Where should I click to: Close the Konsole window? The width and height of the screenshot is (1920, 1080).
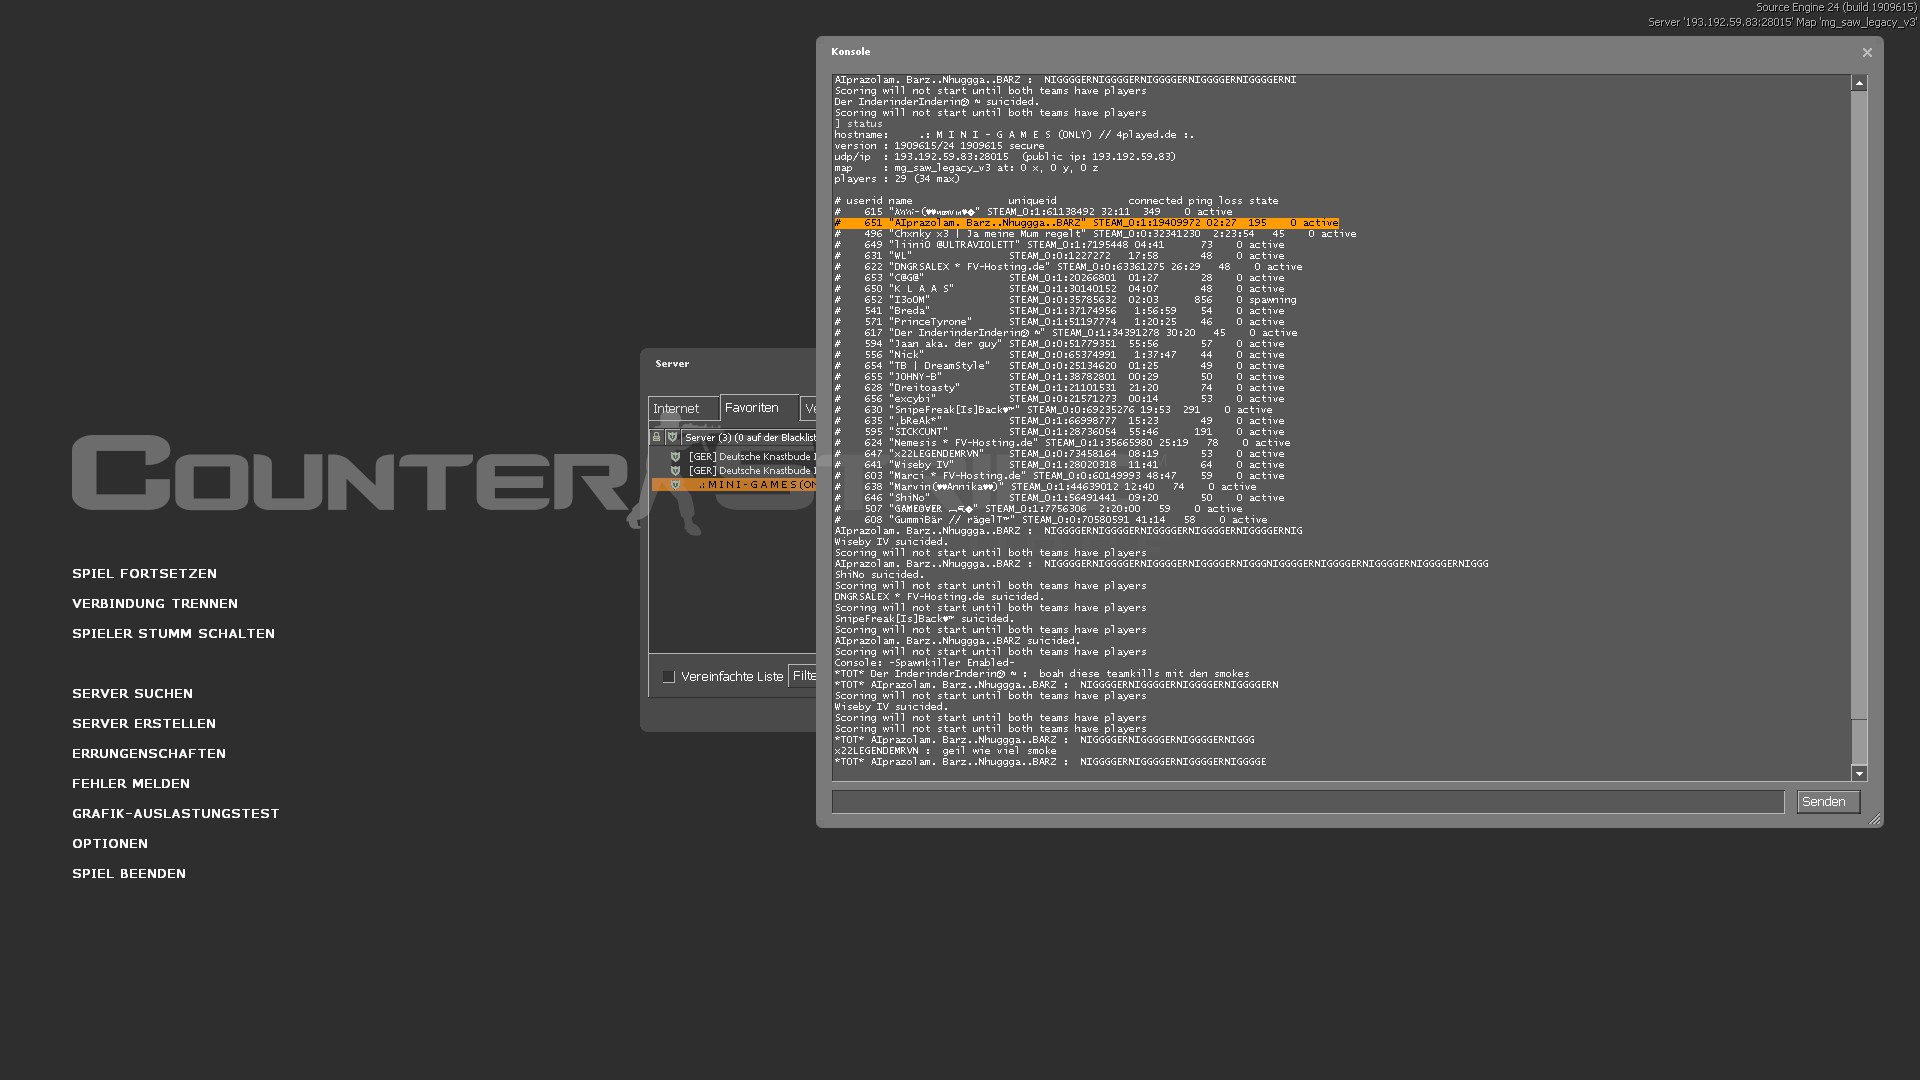click(1867, 53)
